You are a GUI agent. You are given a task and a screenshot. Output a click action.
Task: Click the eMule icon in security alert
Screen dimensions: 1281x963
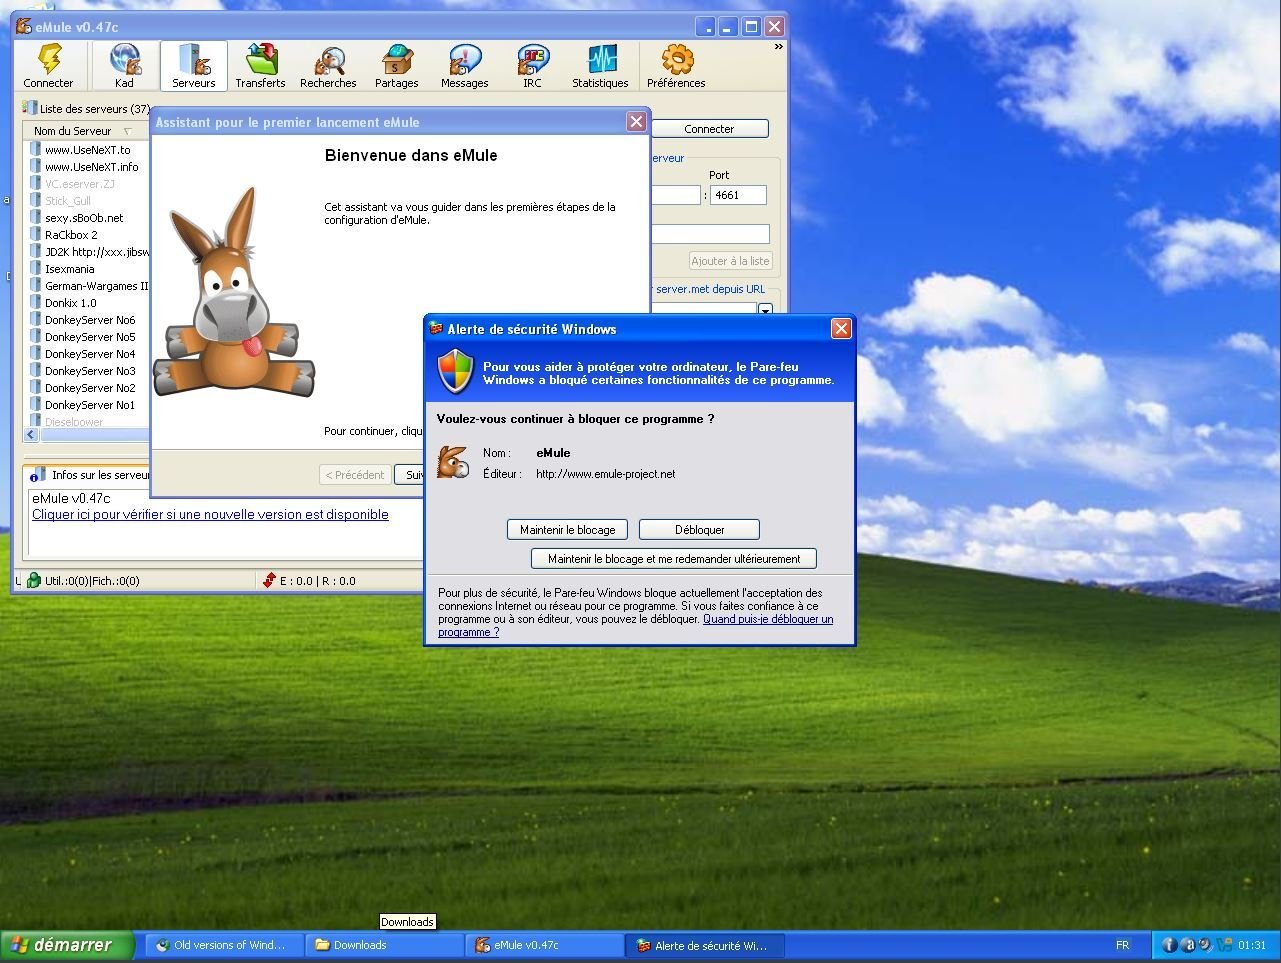point(453,462)
